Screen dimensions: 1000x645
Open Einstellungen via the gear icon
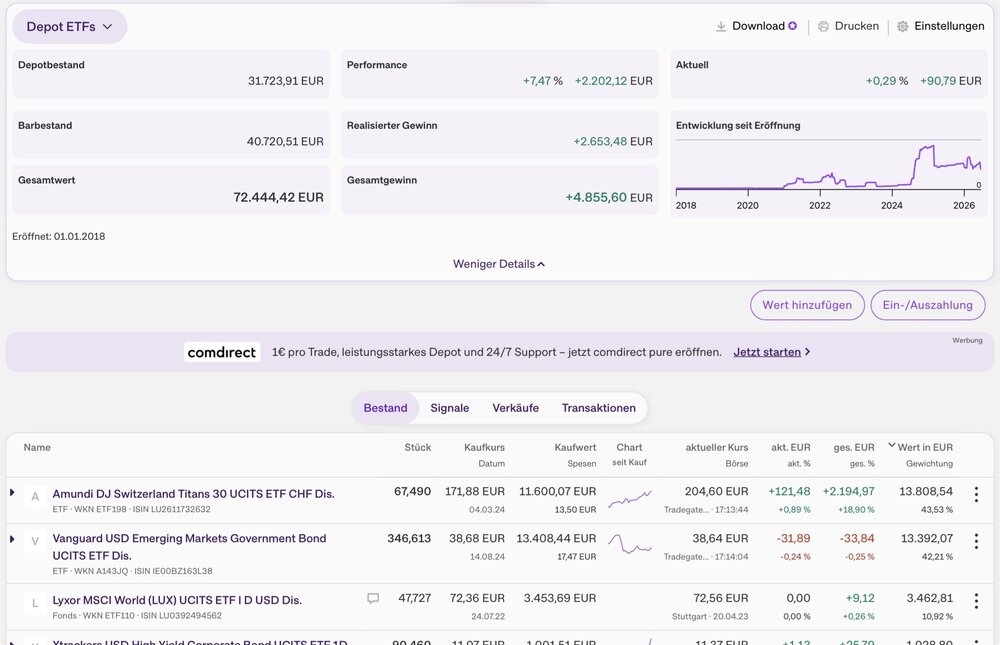902,26
